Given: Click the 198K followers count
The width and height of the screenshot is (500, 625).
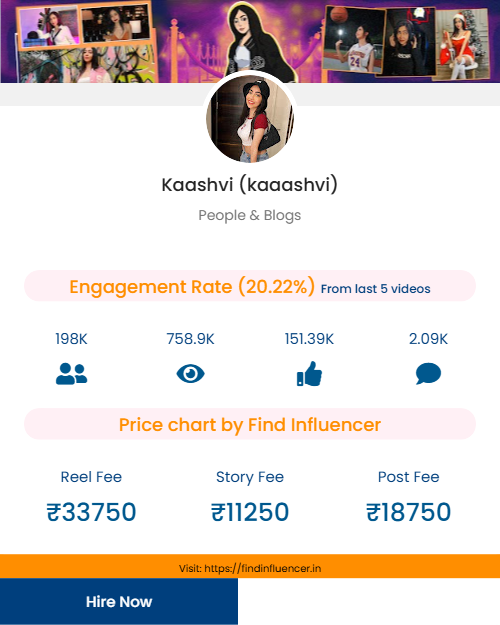Looking at the screenshot, I should click(71, 339).
